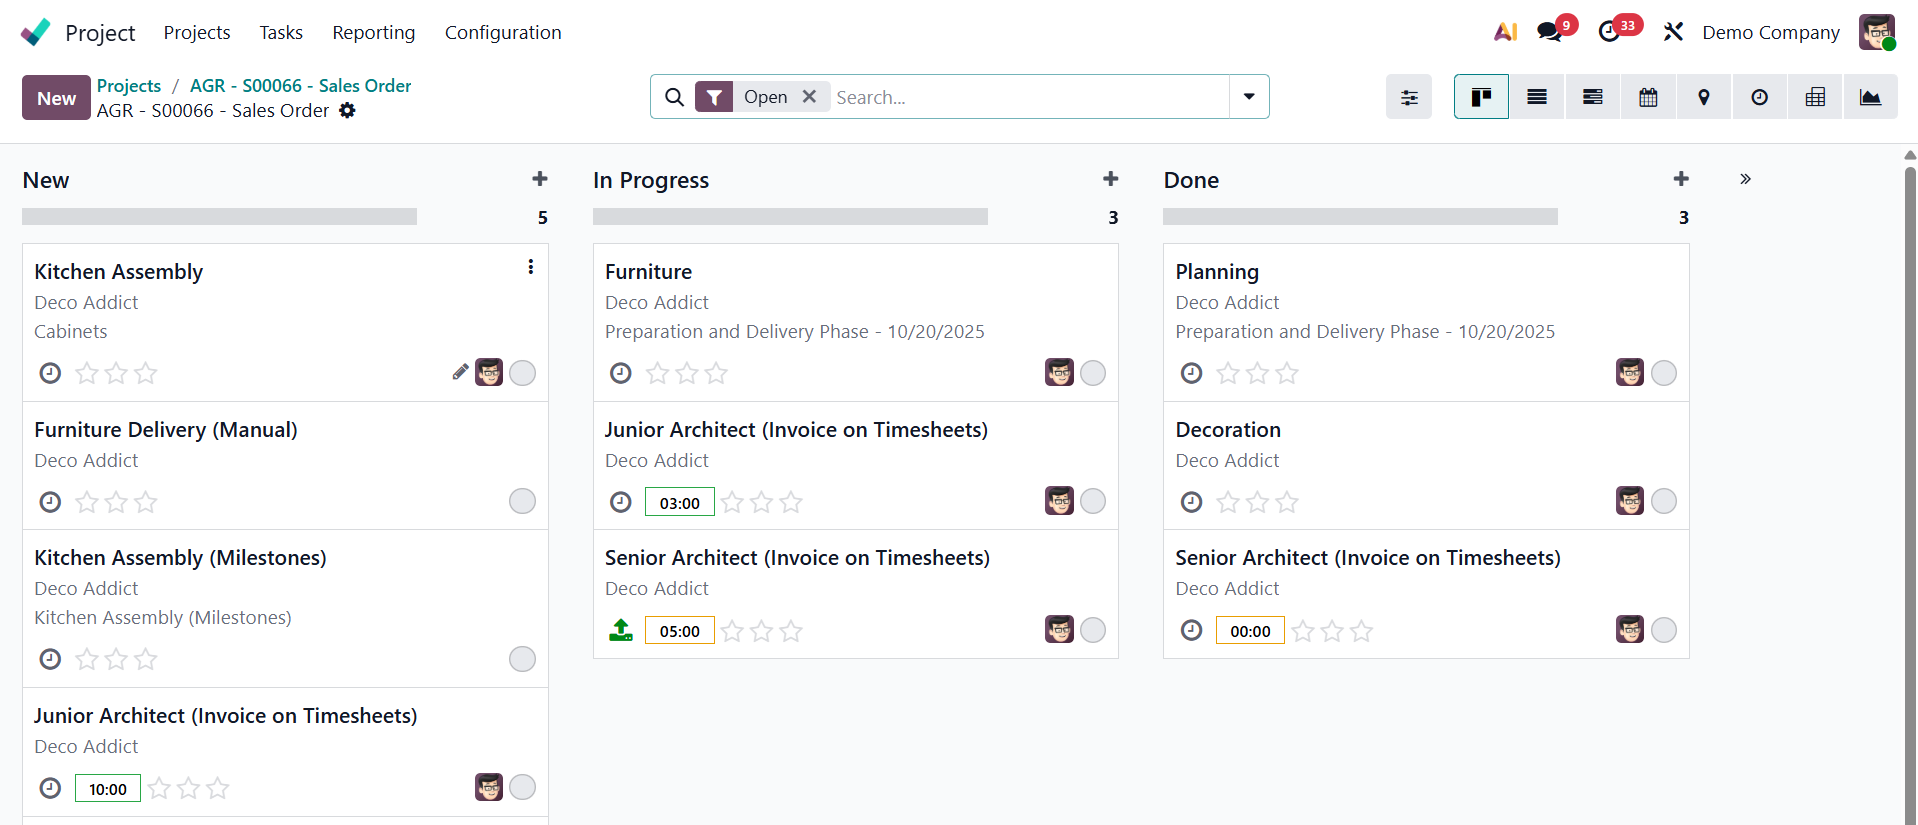Go to Projects breadcrumb link
The height and width of the screenshot is (825, 1918).
point(129,86)
